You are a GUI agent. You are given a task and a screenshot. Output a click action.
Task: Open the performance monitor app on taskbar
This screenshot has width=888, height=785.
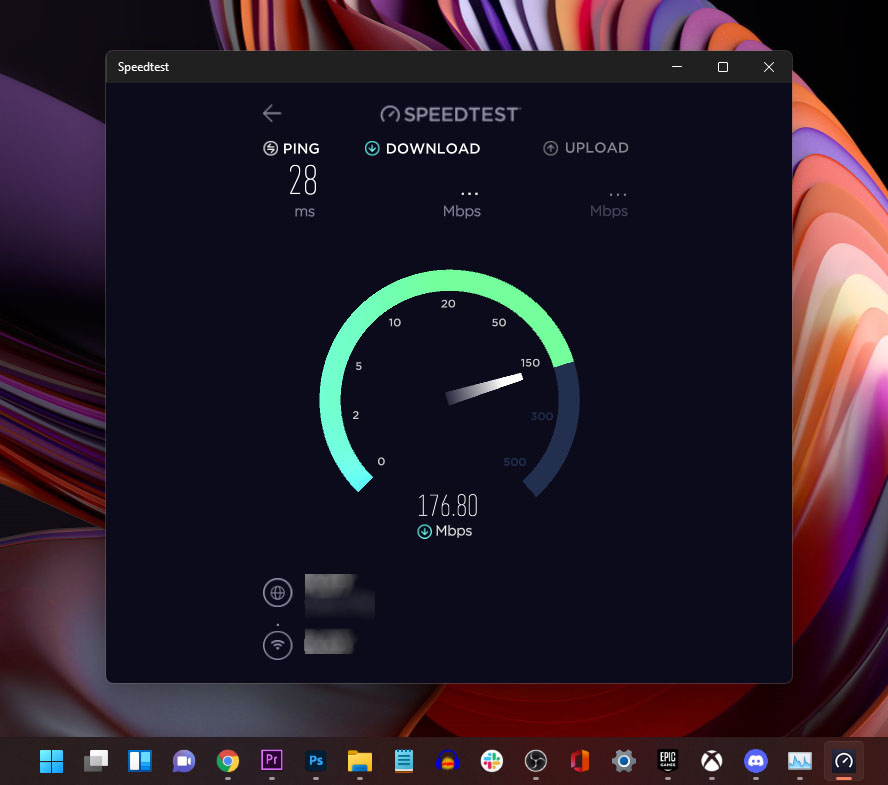tap(800, 761)
